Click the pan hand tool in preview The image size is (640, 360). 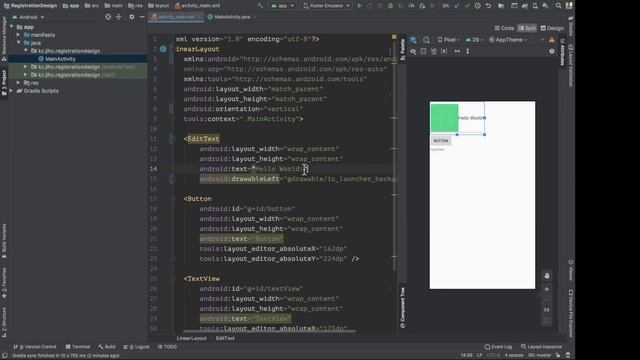(547, 276)
